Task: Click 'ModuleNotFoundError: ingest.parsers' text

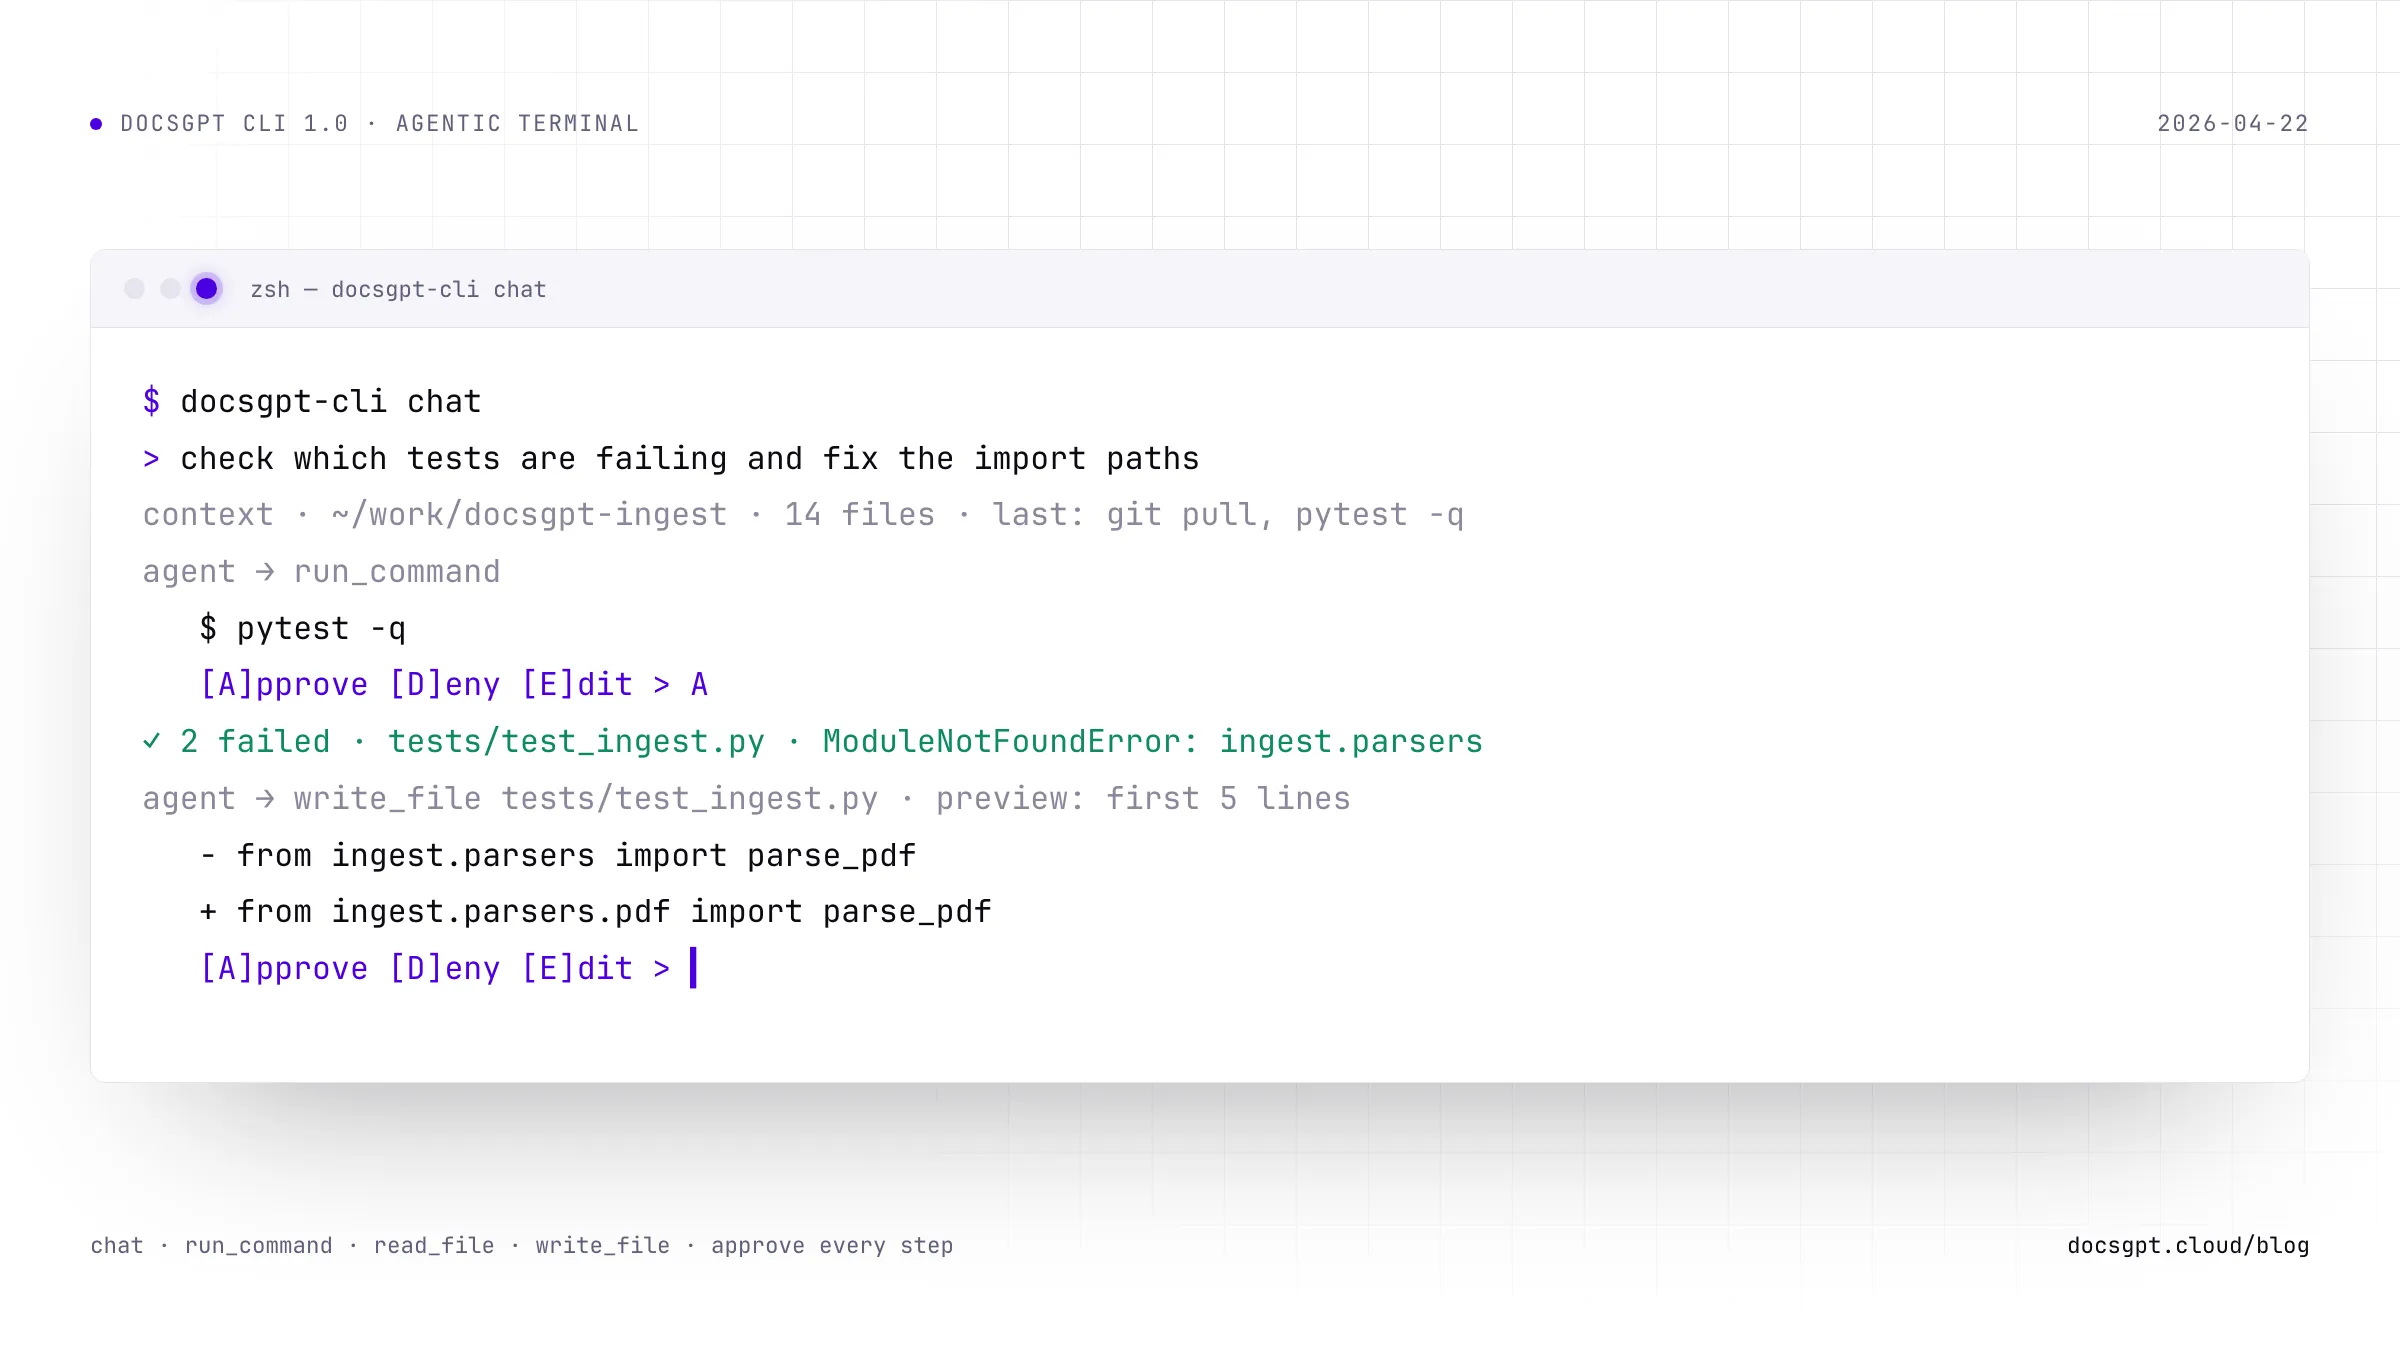Action: click(1152, 742)
